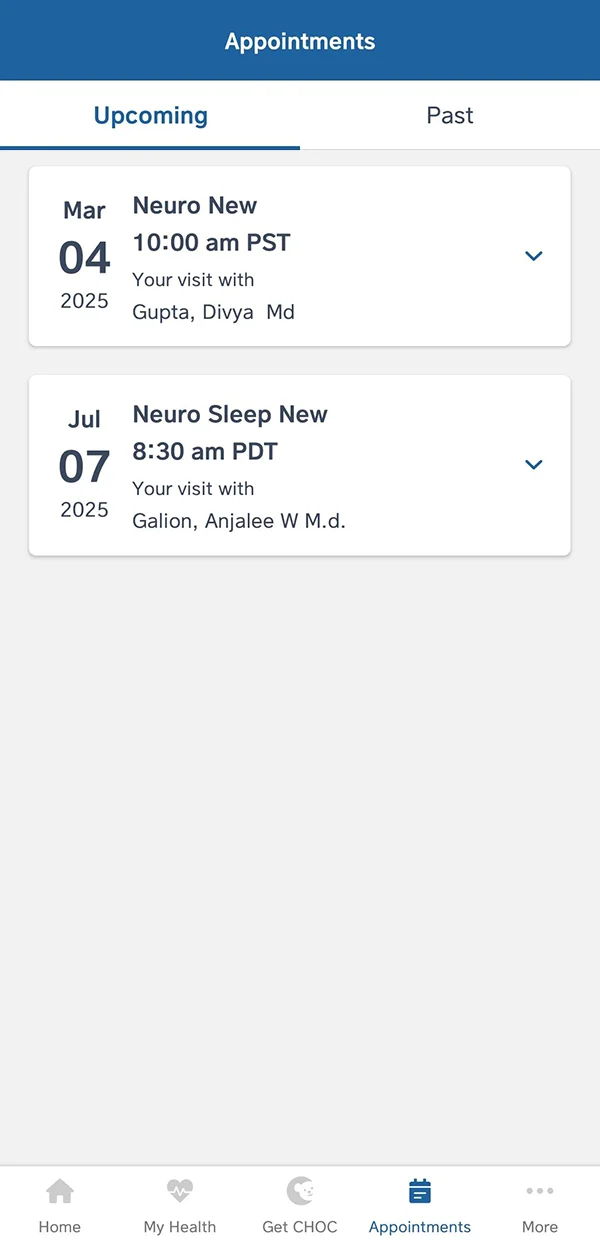Click the Neuro Sleep New appointment title
This screenshot has height=1260, width=600.
pyautogui.click(x=230, y=415)
